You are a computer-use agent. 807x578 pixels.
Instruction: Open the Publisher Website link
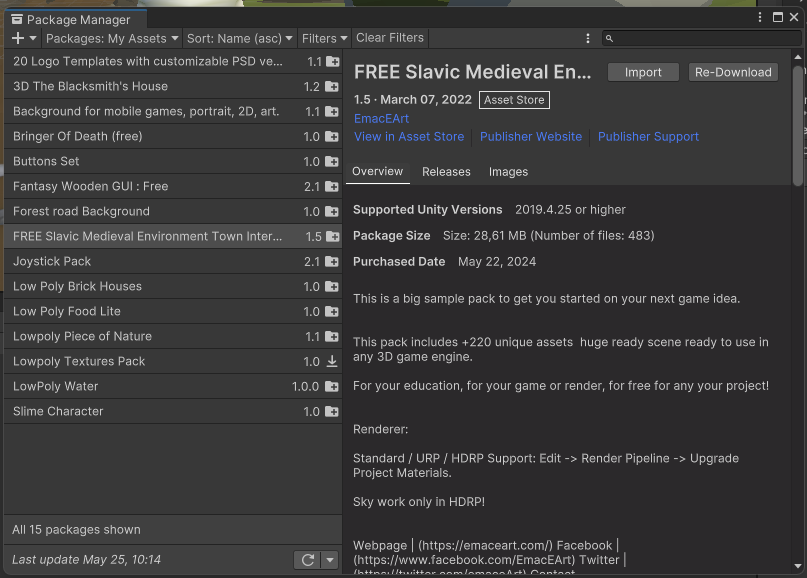[x=531, y=137]
